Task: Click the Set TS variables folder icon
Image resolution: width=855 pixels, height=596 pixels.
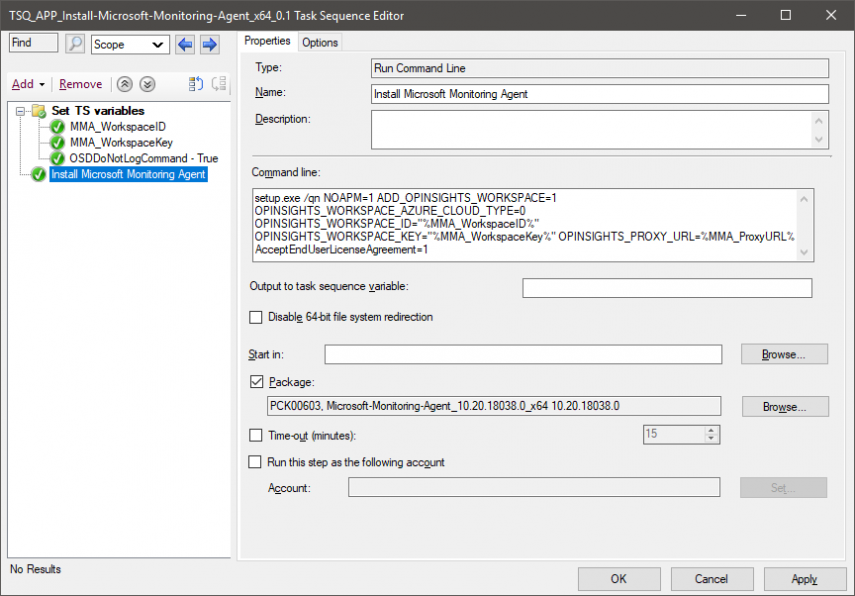Action: tap(39, 111)
